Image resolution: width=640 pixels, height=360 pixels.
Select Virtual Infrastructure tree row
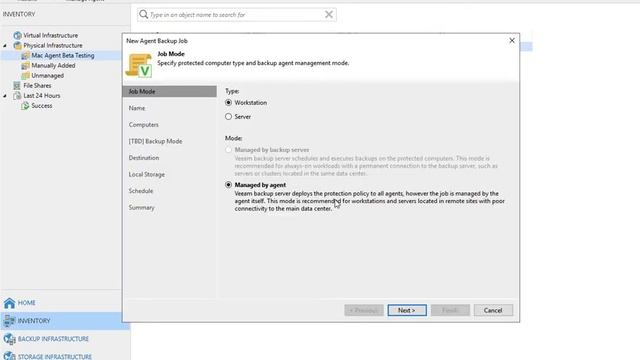50,36
